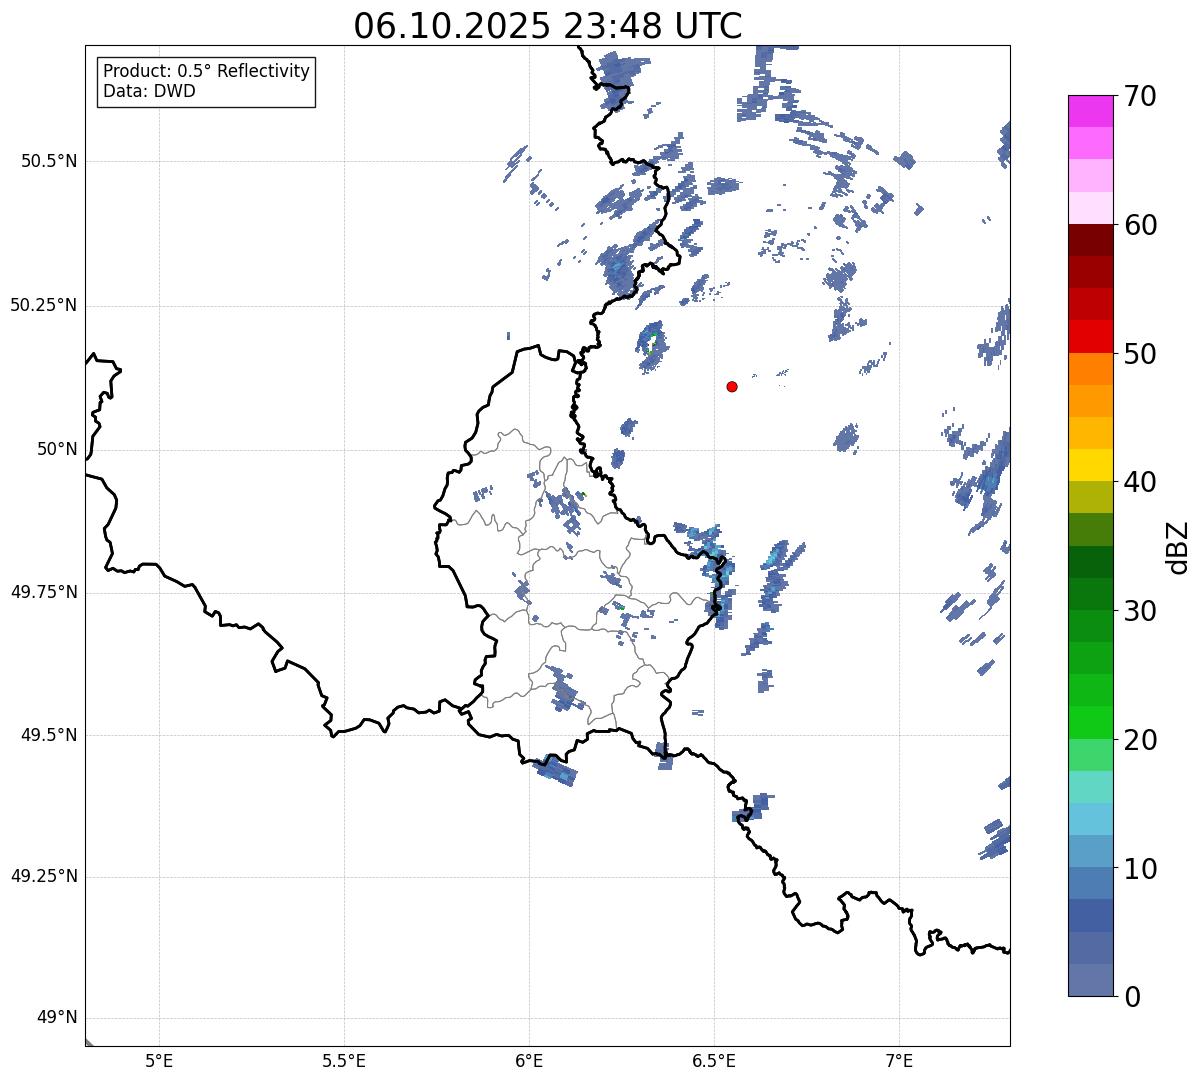This screenshot has width=1202, height=1081.
Task: Click the 49.25°N latitude label
Action: (x=44, y=877)
